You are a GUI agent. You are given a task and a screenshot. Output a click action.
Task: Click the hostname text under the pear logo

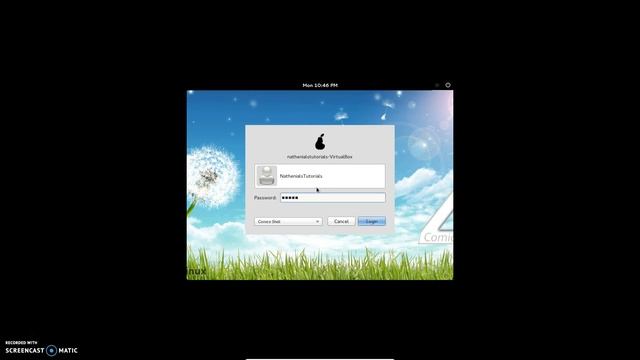[x=320, y=157]
